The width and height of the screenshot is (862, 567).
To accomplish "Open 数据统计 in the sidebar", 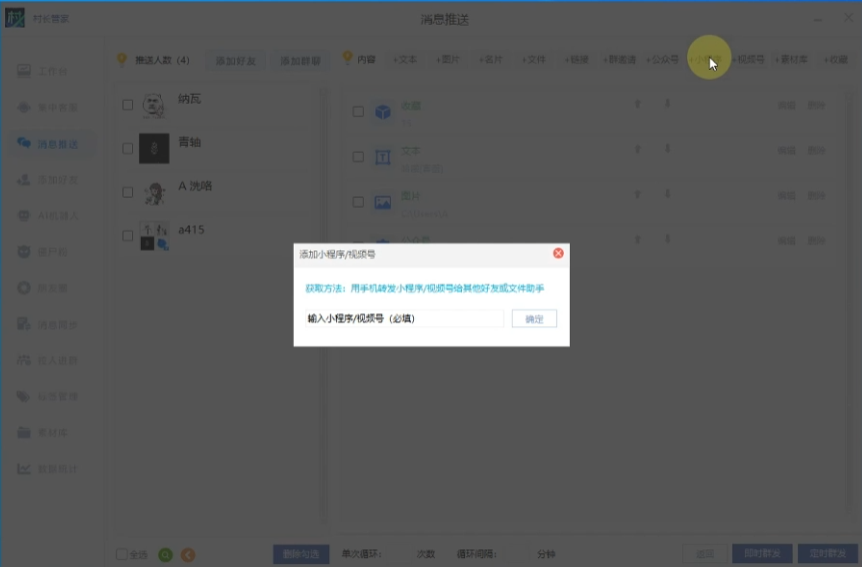I will 47,469.
